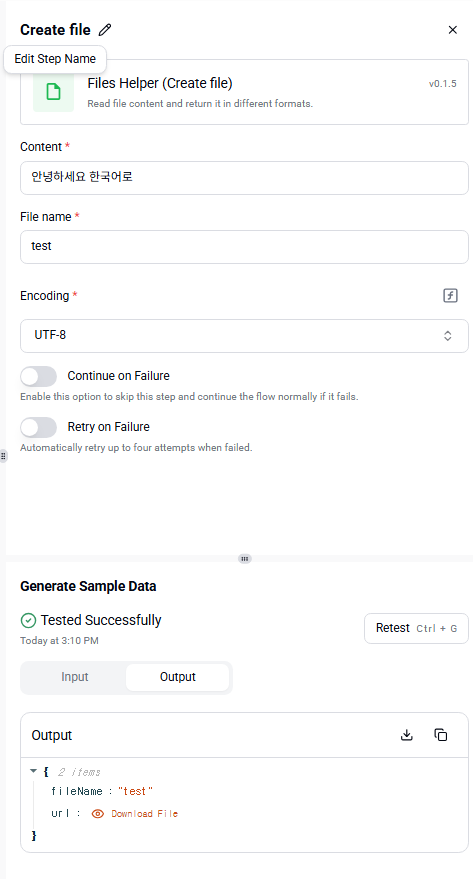The width and height of the screenshot is (473, 879).
Task: Copy output with the copy icon
Action: click(x=441, y=735)
